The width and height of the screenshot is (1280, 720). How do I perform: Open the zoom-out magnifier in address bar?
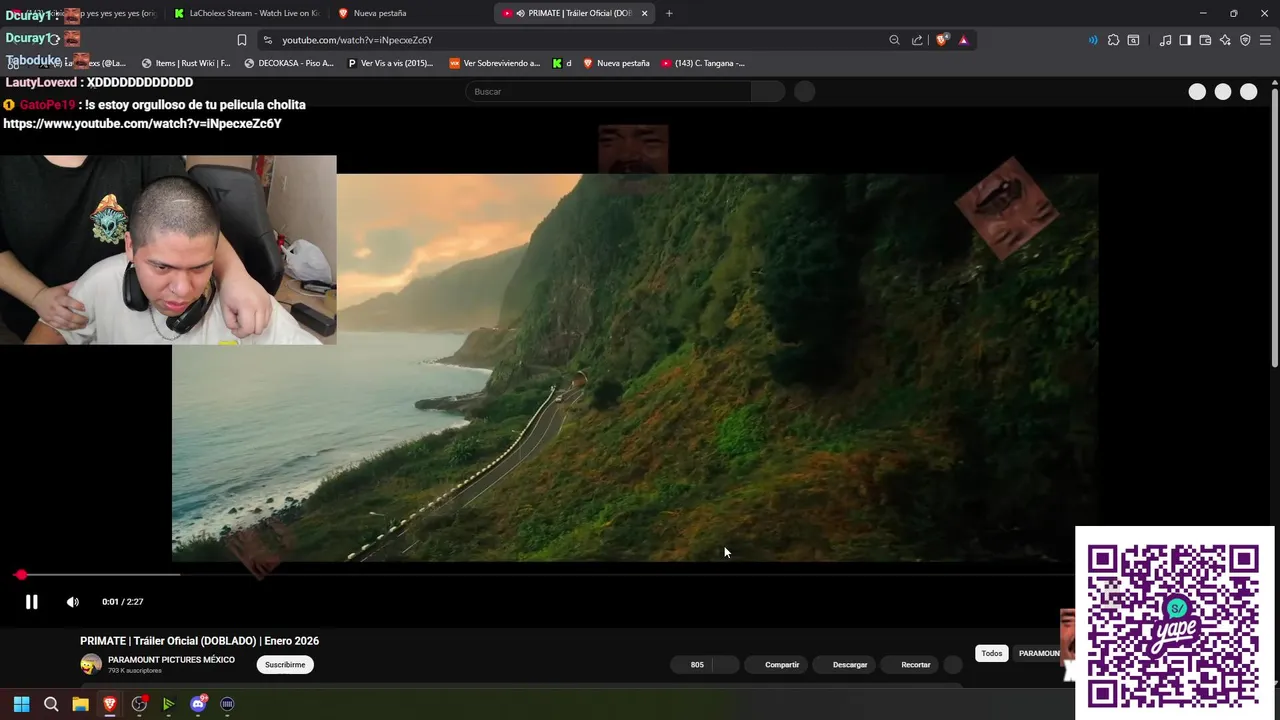pos(894,40)
